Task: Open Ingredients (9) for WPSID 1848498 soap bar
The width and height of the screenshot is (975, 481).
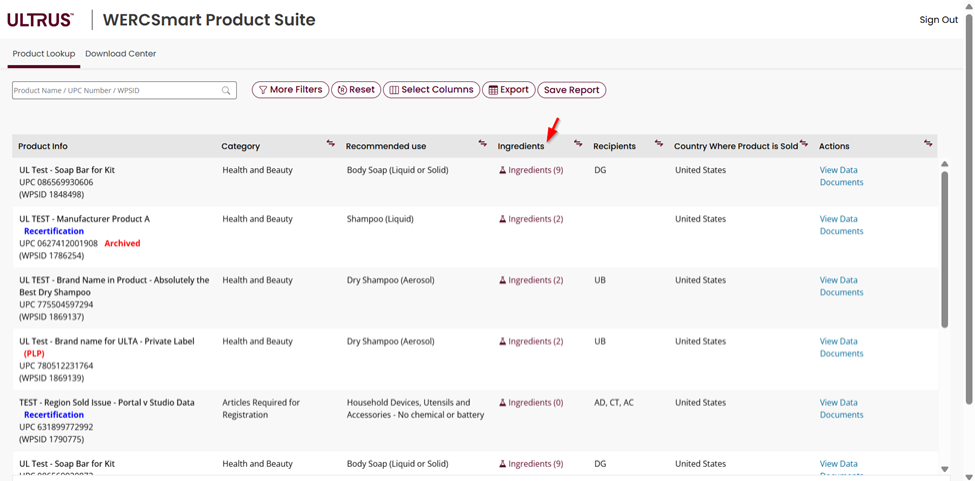Action: click(531, 170)
